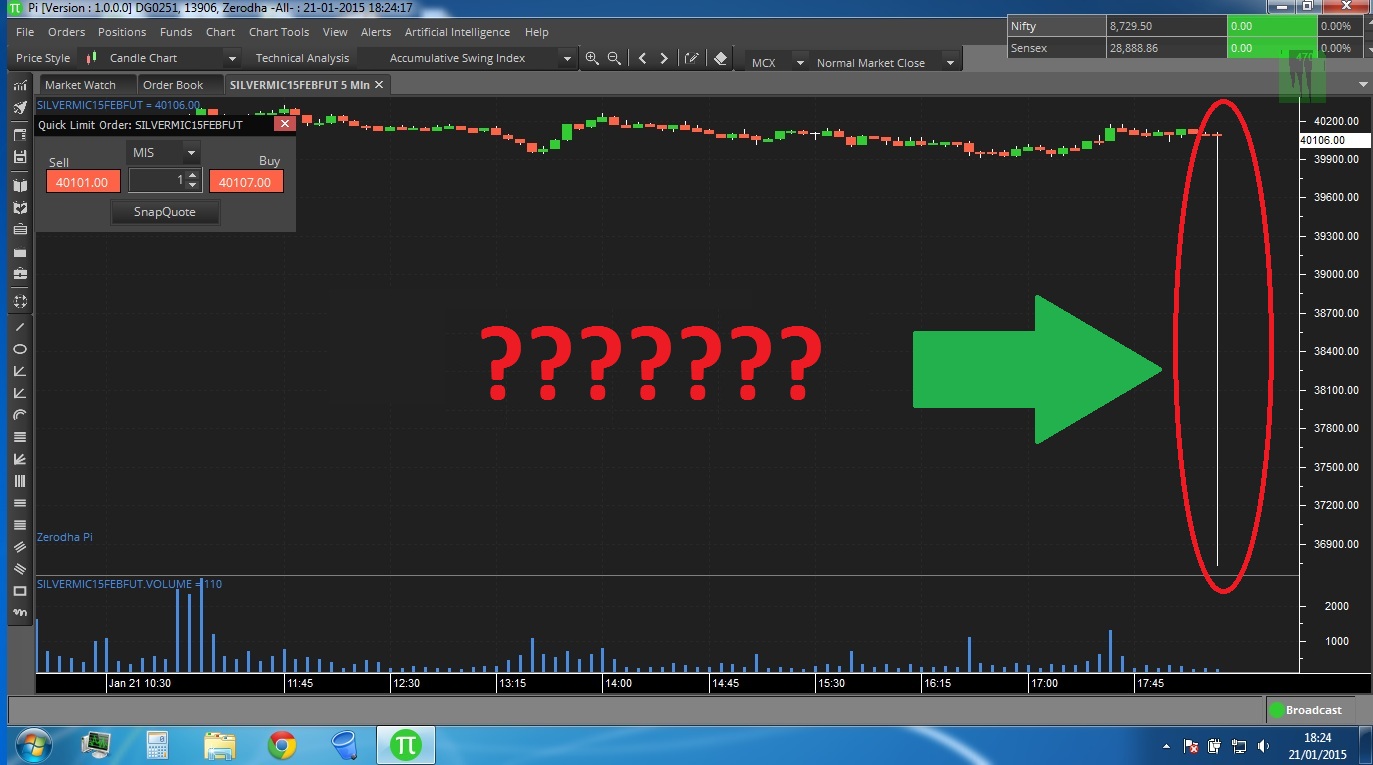Click the Buy 40107.00 button
The width and height of the screenshot is (1373, 765).
246,181
